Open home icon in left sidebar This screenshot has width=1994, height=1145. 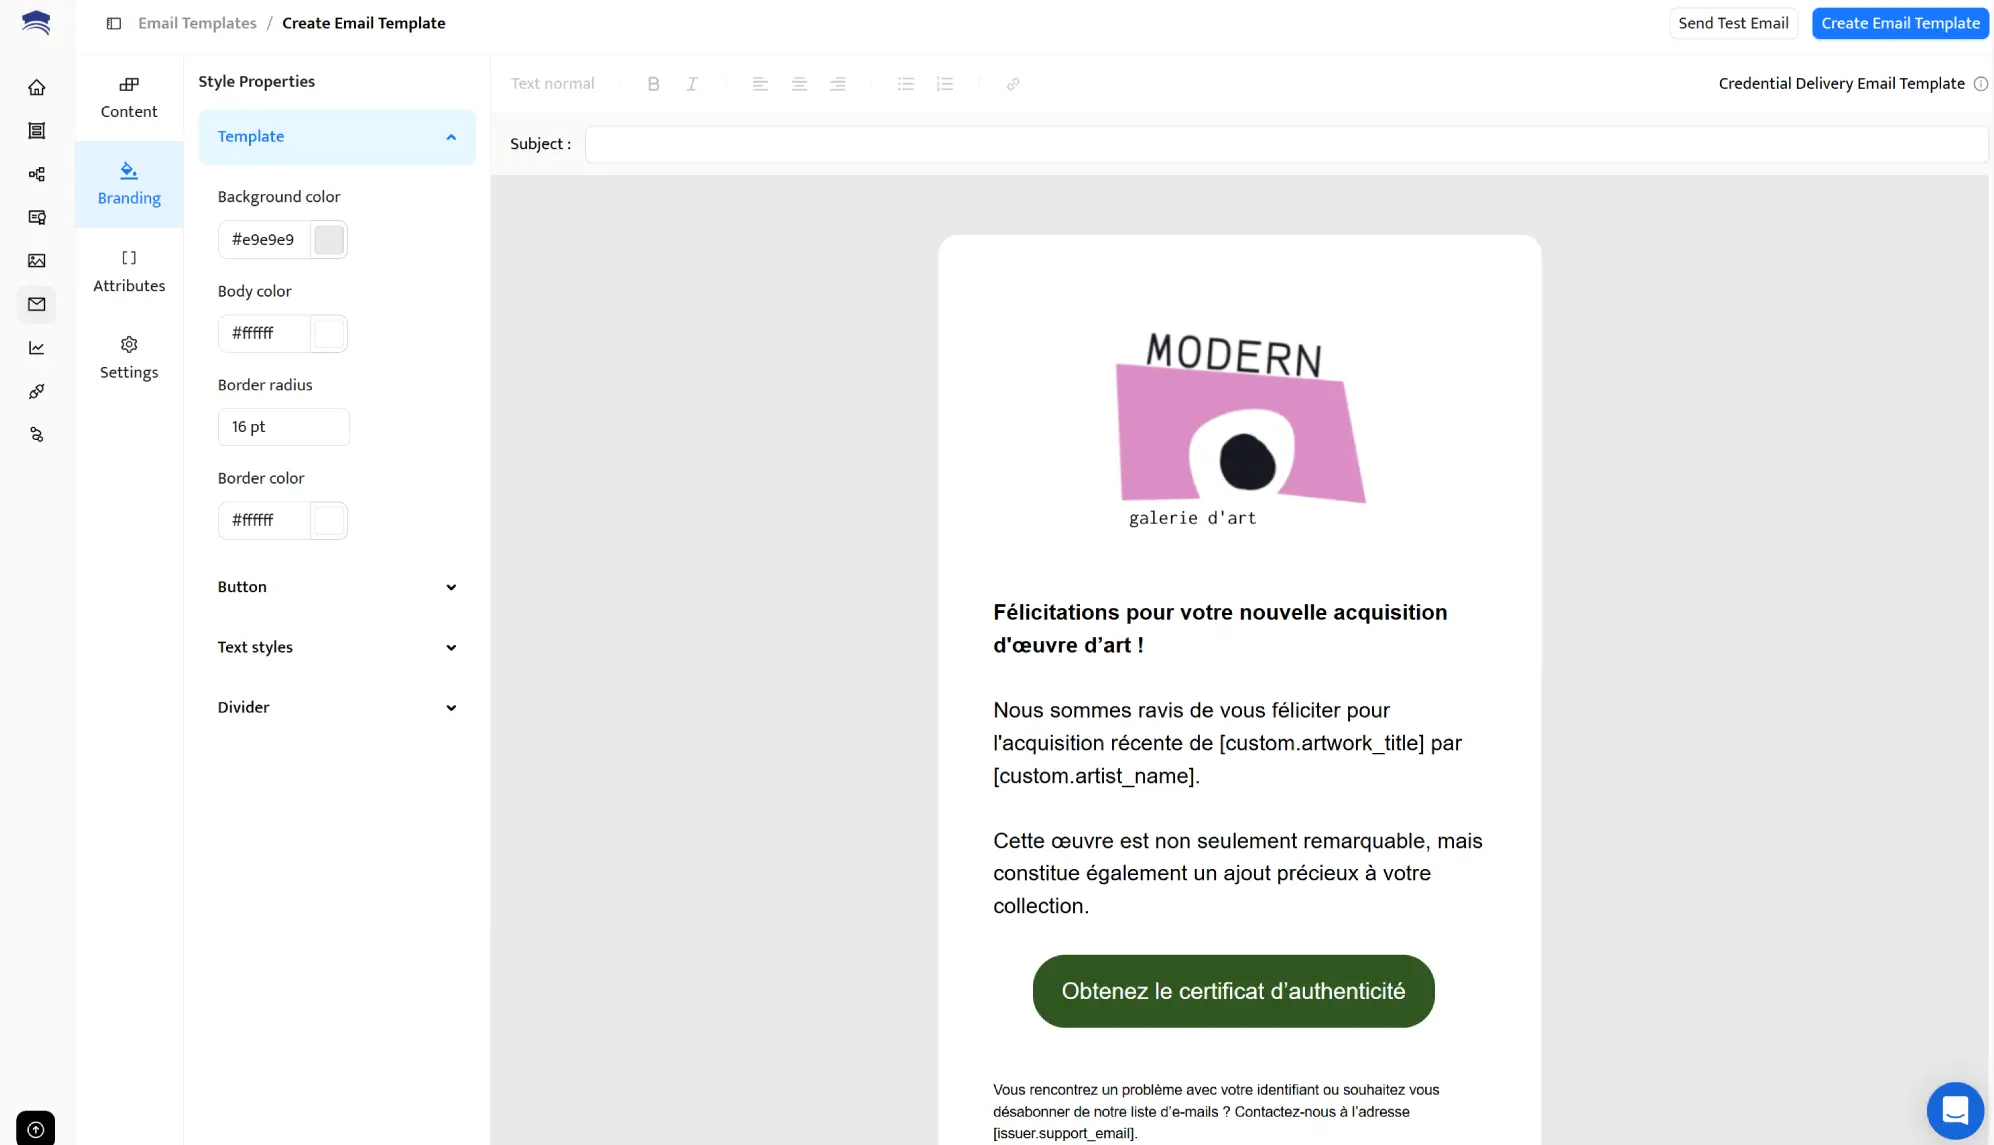pos(37,88)
